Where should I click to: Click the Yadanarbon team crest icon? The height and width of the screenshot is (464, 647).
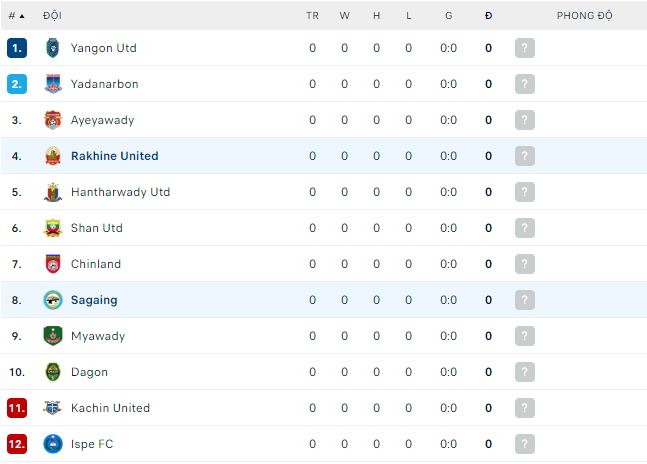(x=53, y=84)
